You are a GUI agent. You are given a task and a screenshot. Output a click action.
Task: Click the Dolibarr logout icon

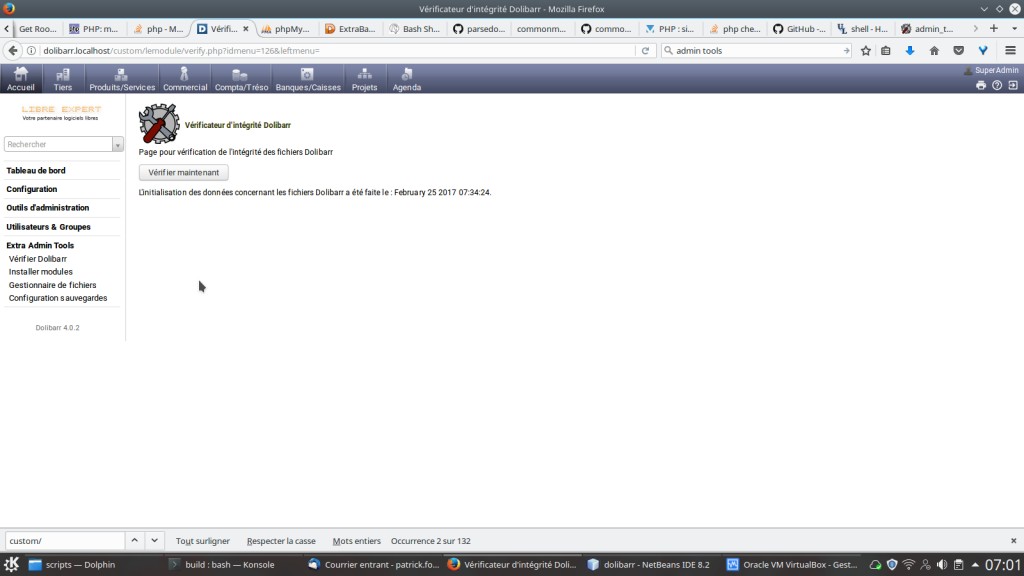(x=1013, y=85)
